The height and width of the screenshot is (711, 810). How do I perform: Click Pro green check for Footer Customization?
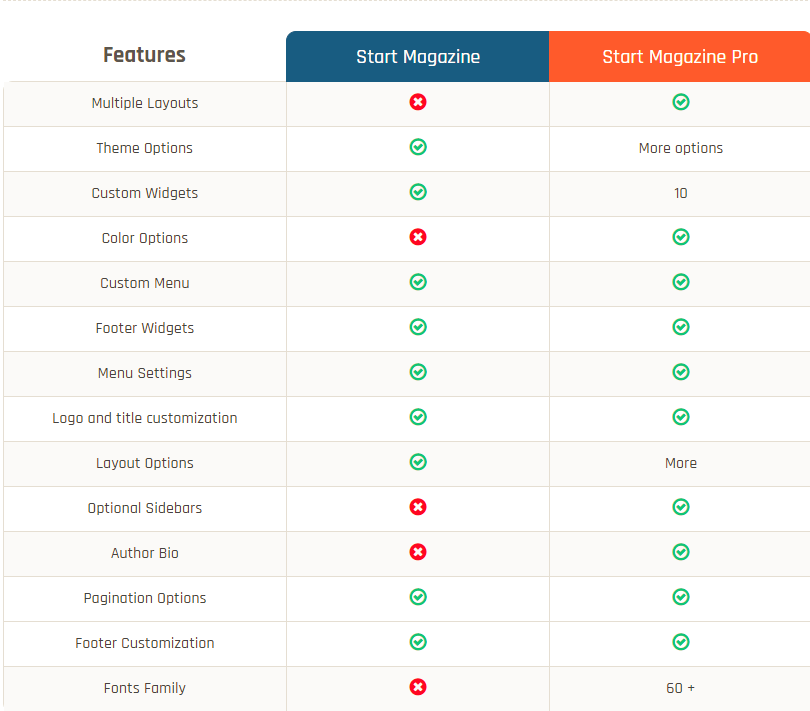[680, 642]
